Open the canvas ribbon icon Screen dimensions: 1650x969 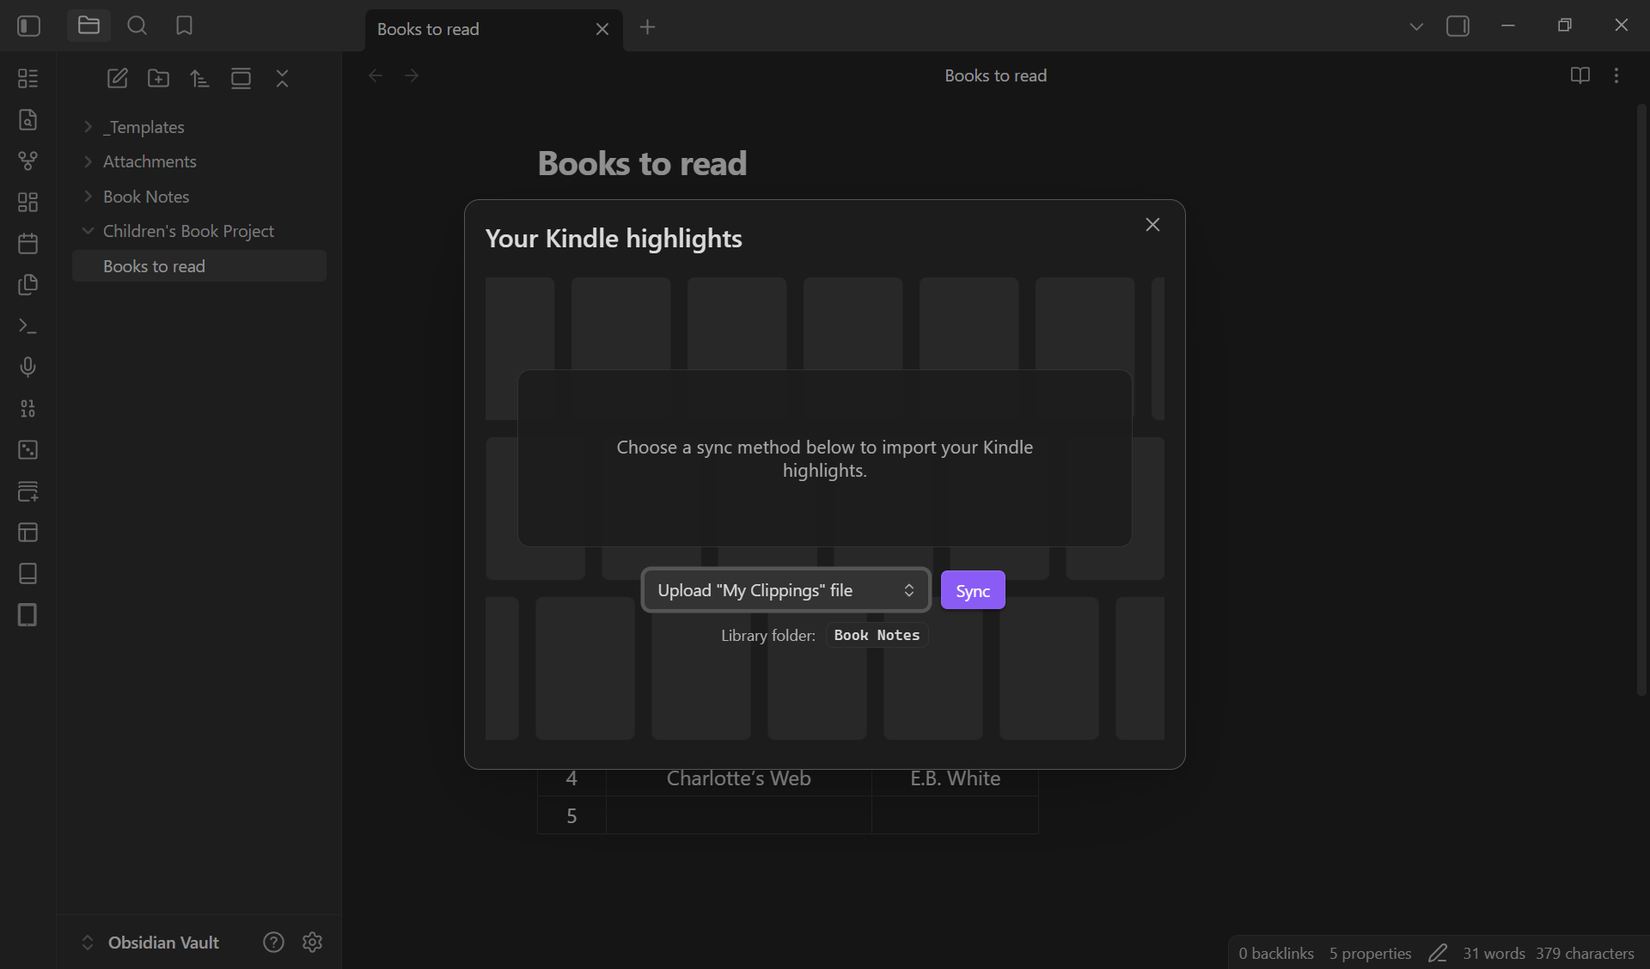[x=28, y=202]
